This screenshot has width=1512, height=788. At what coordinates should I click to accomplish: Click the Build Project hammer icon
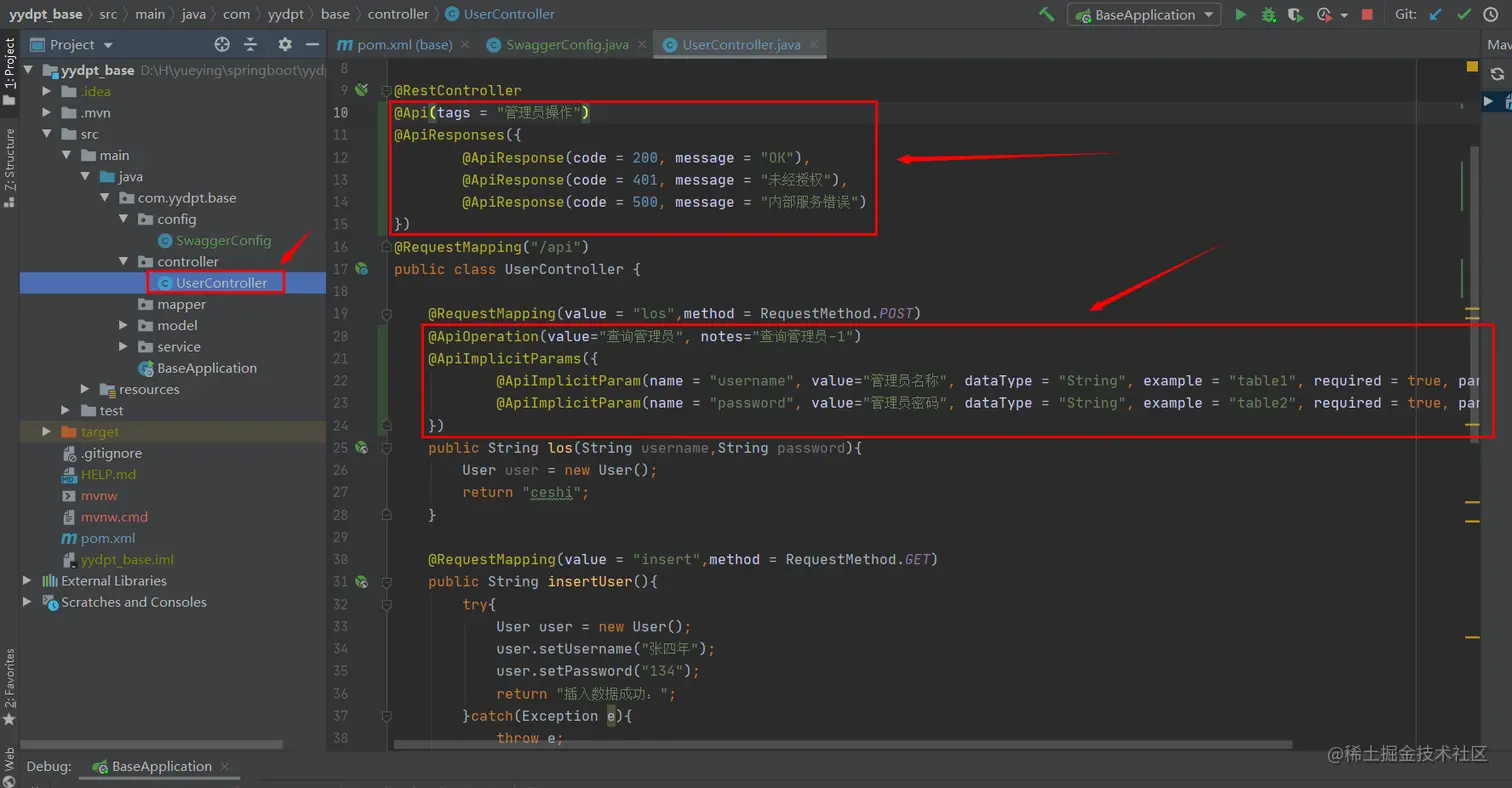[x=1046, y=14]
